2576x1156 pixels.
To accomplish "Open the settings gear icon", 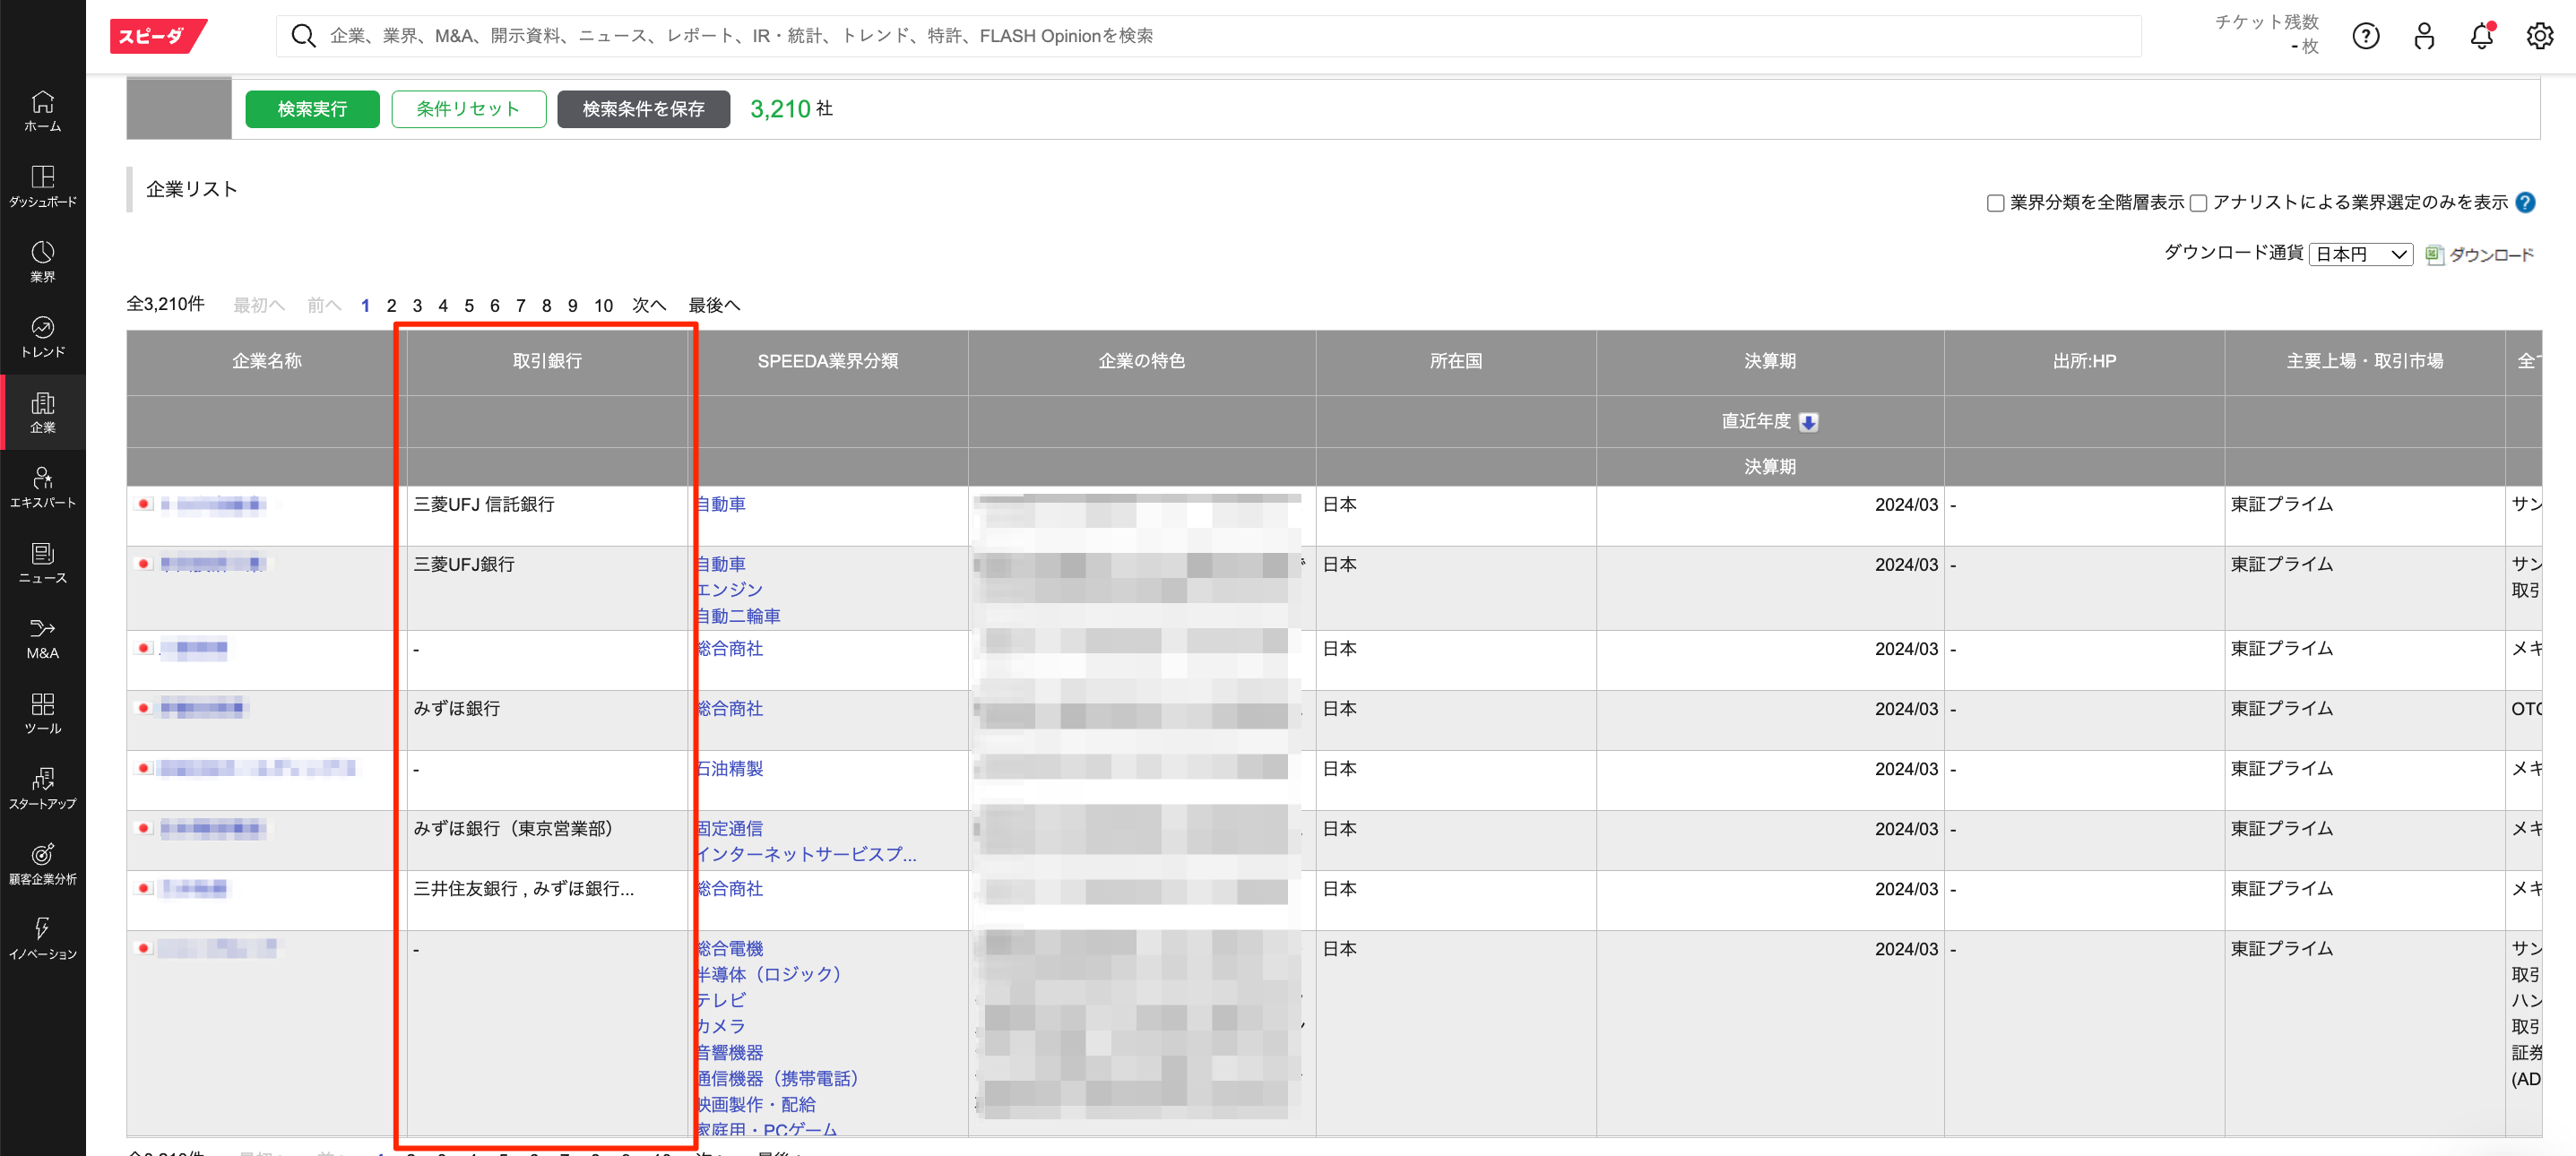I will click(2539, 37).
